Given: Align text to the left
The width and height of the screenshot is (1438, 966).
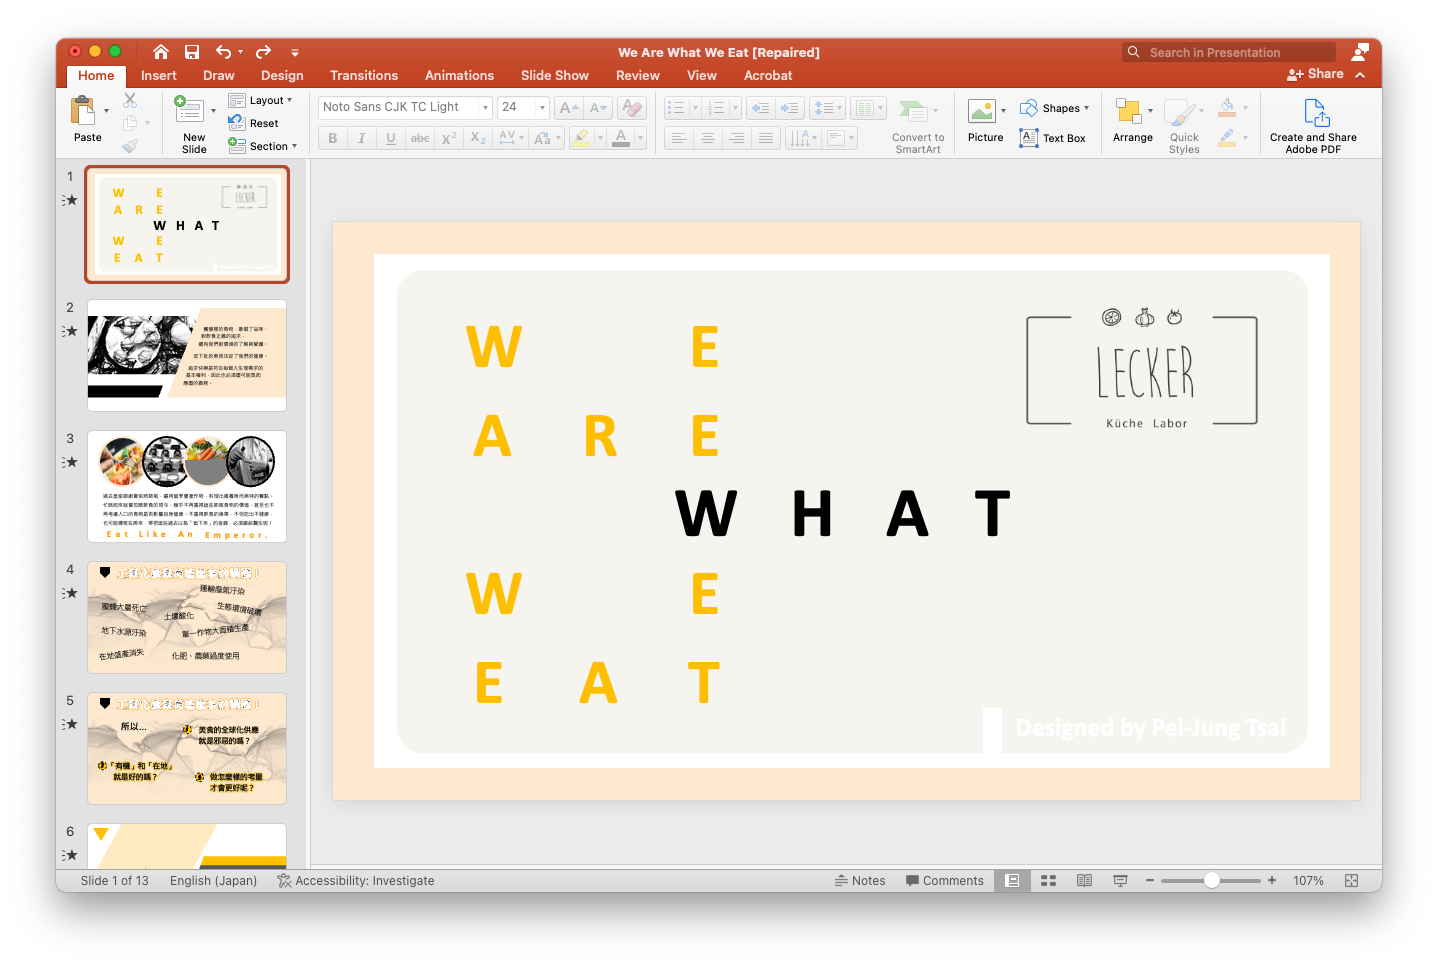Looking at the screenshot, I should click(678, 138).
